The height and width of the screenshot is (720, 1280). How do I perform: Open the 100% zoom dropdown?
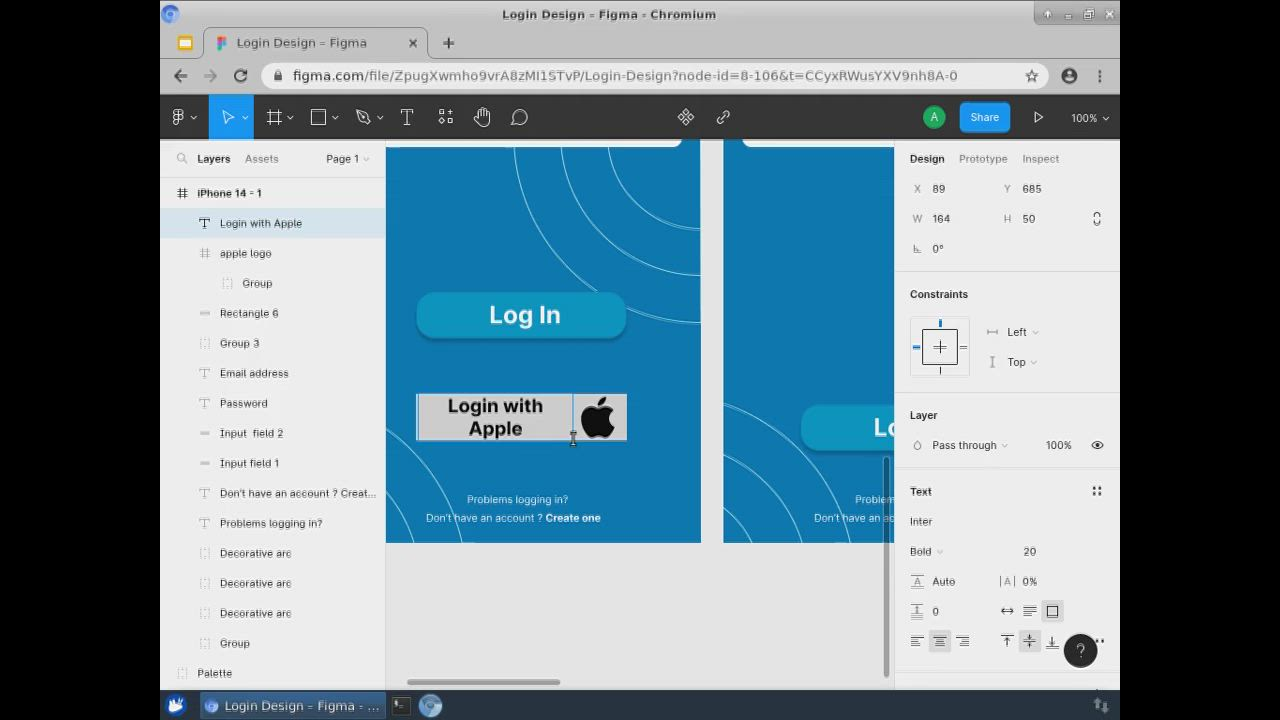tap(1090, 118)
